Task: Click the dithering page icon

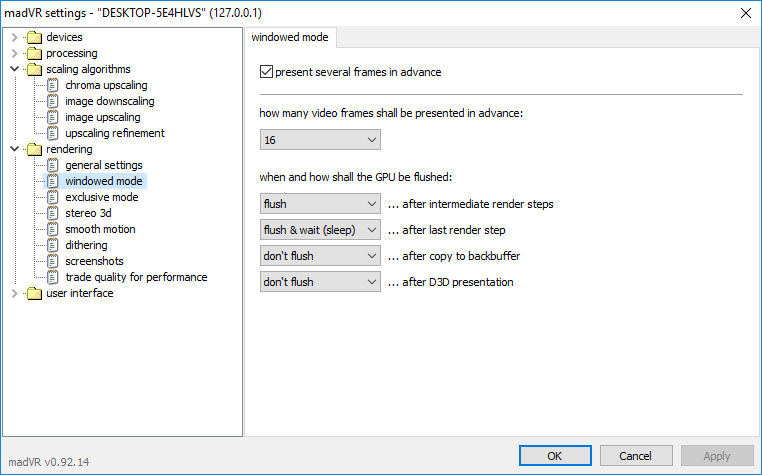Action: click(x=52, y=245)
